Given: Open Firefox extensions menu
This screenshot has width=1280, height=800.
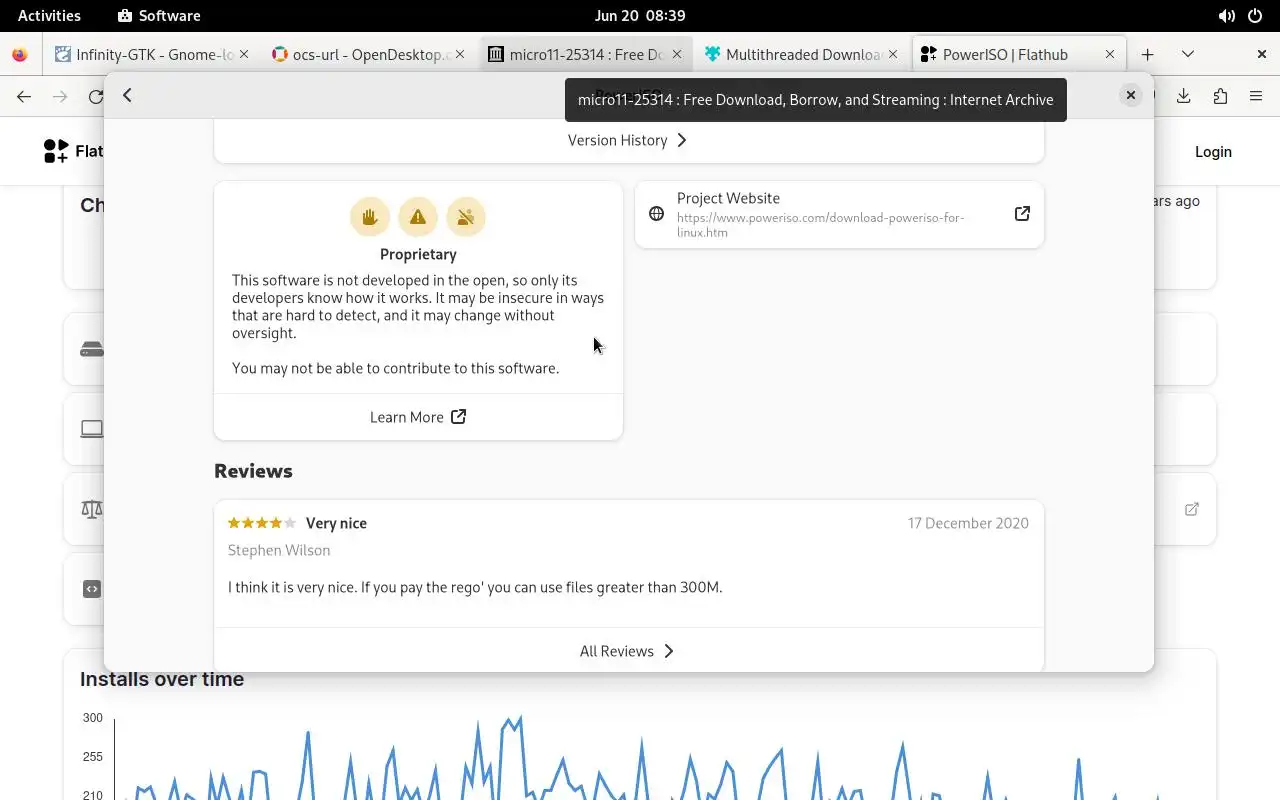Looking at the screenshot, I should click(1220, 96).
